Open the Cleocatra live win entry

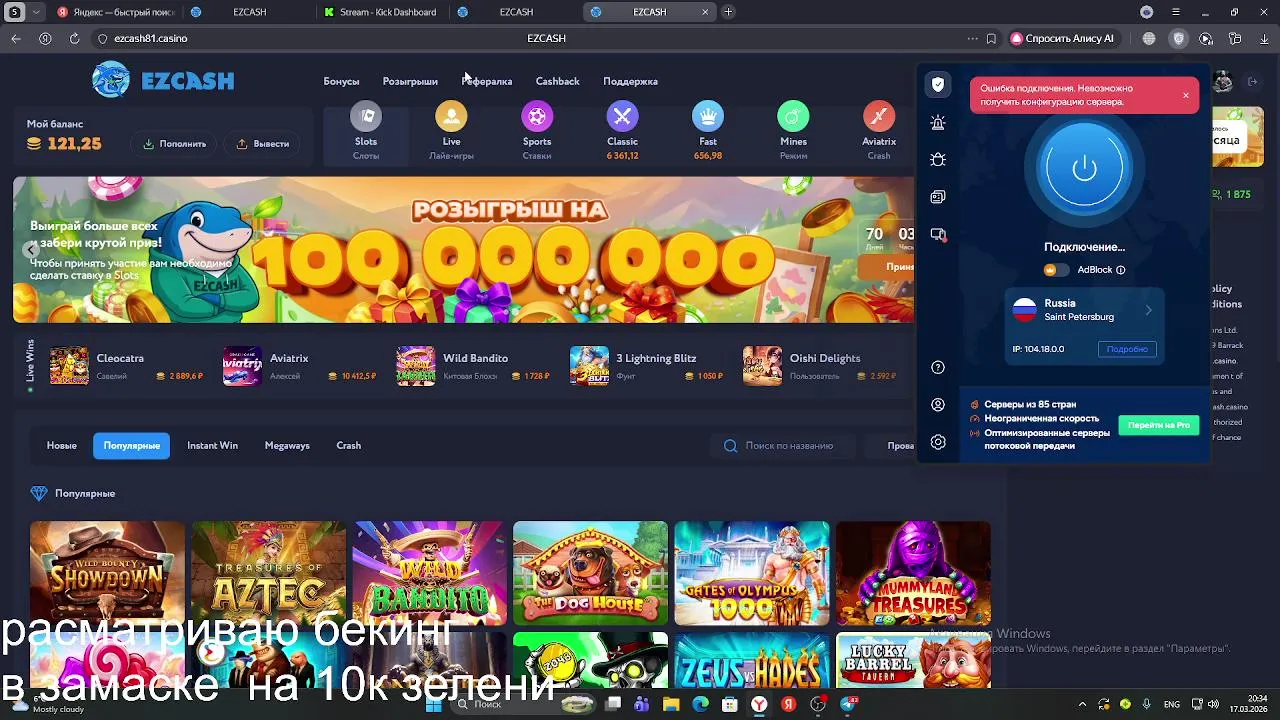pos(127,366)
